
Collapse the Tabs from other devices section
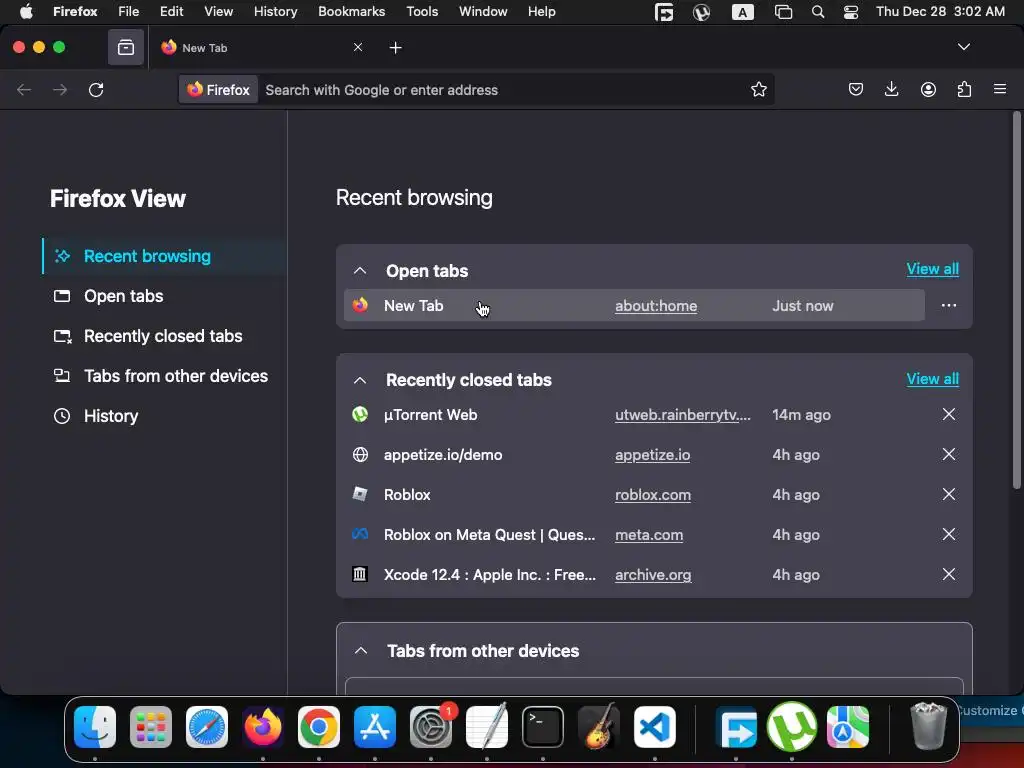coord(360,650)
